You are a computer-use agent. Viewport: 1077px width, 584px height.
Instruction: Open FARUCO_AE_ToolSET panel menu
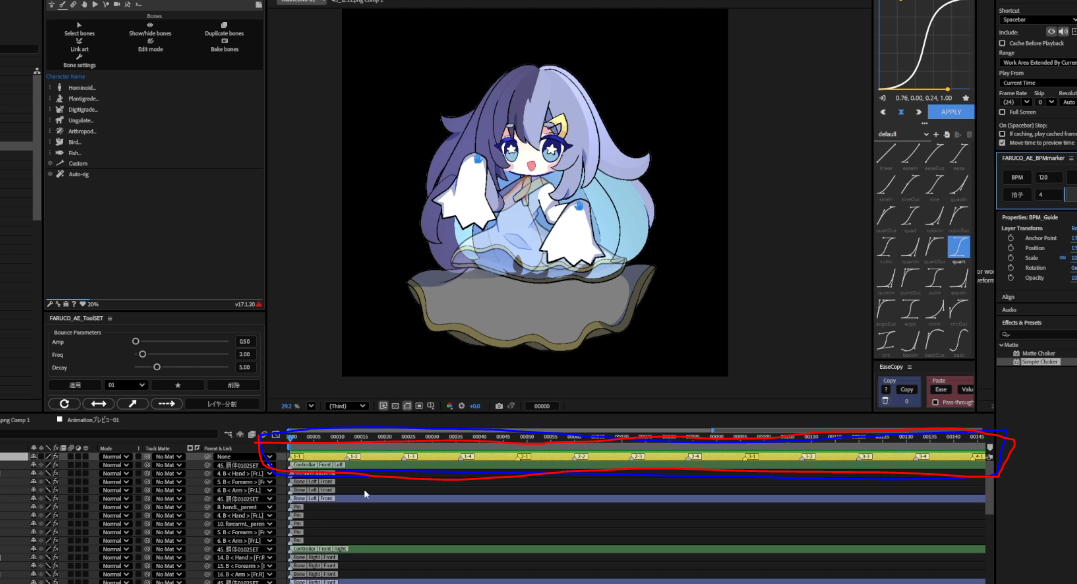point(110,319)
